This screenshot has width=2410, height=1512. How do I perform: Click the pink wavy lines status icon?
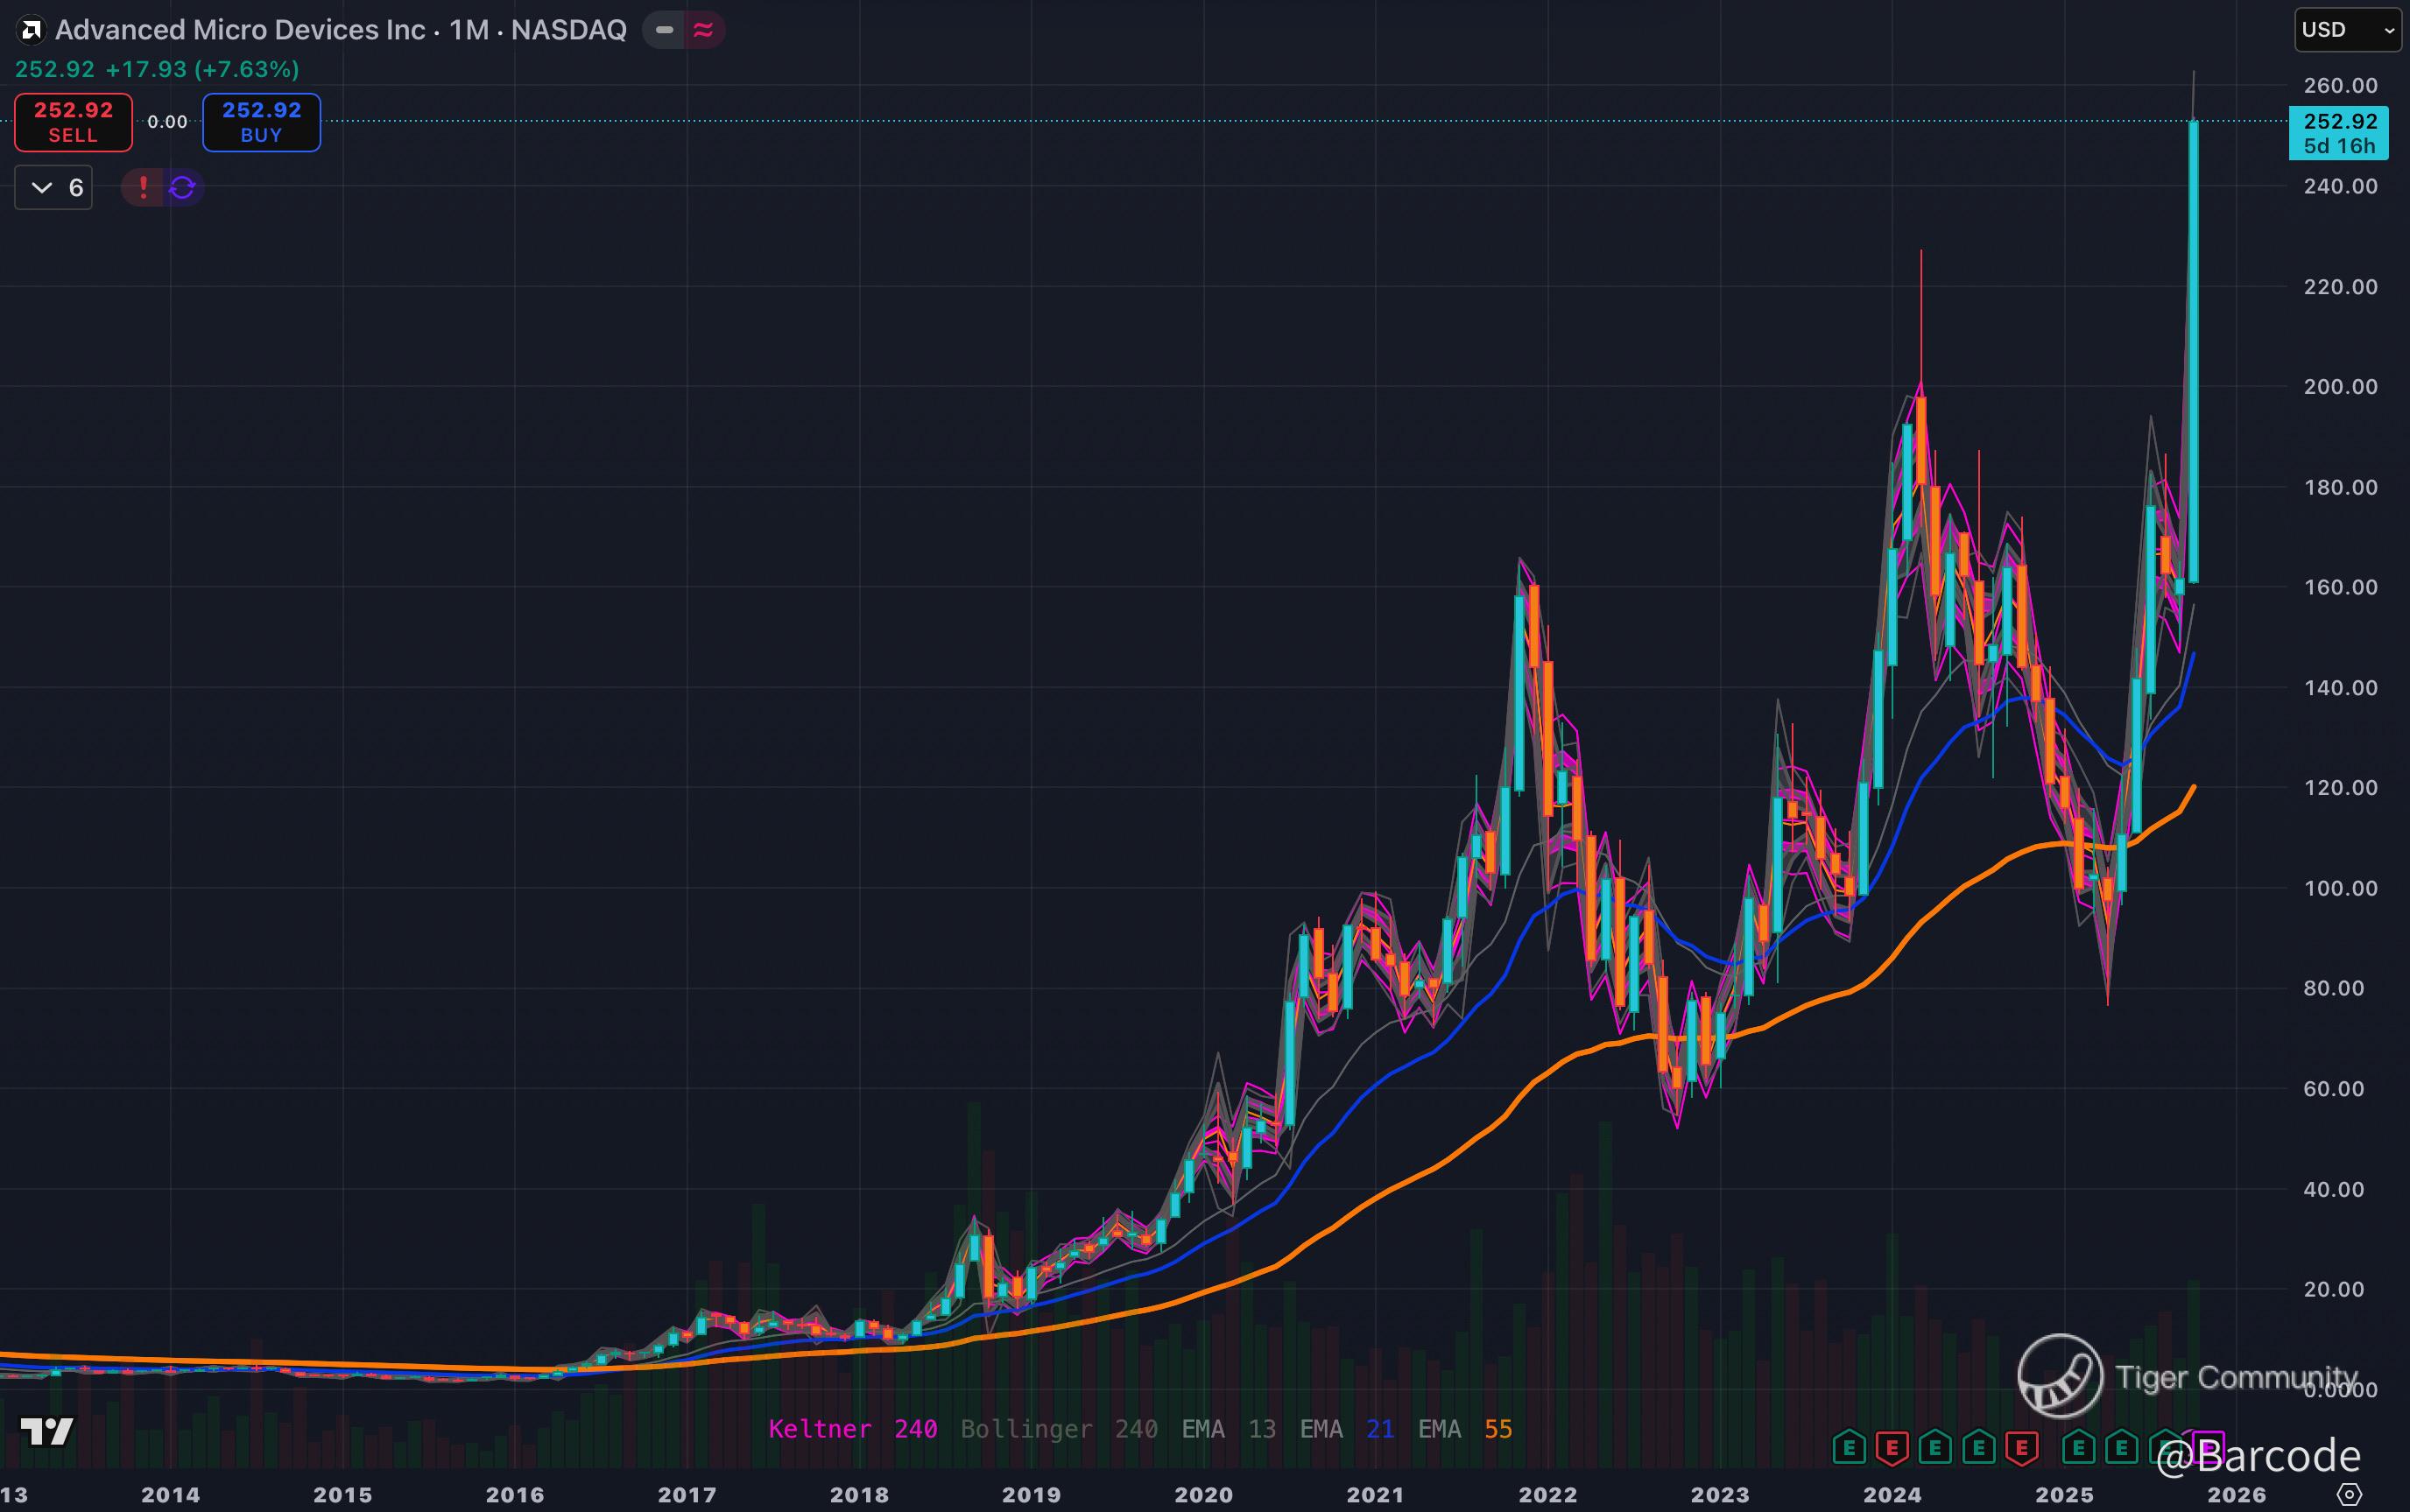pos(704,30)
